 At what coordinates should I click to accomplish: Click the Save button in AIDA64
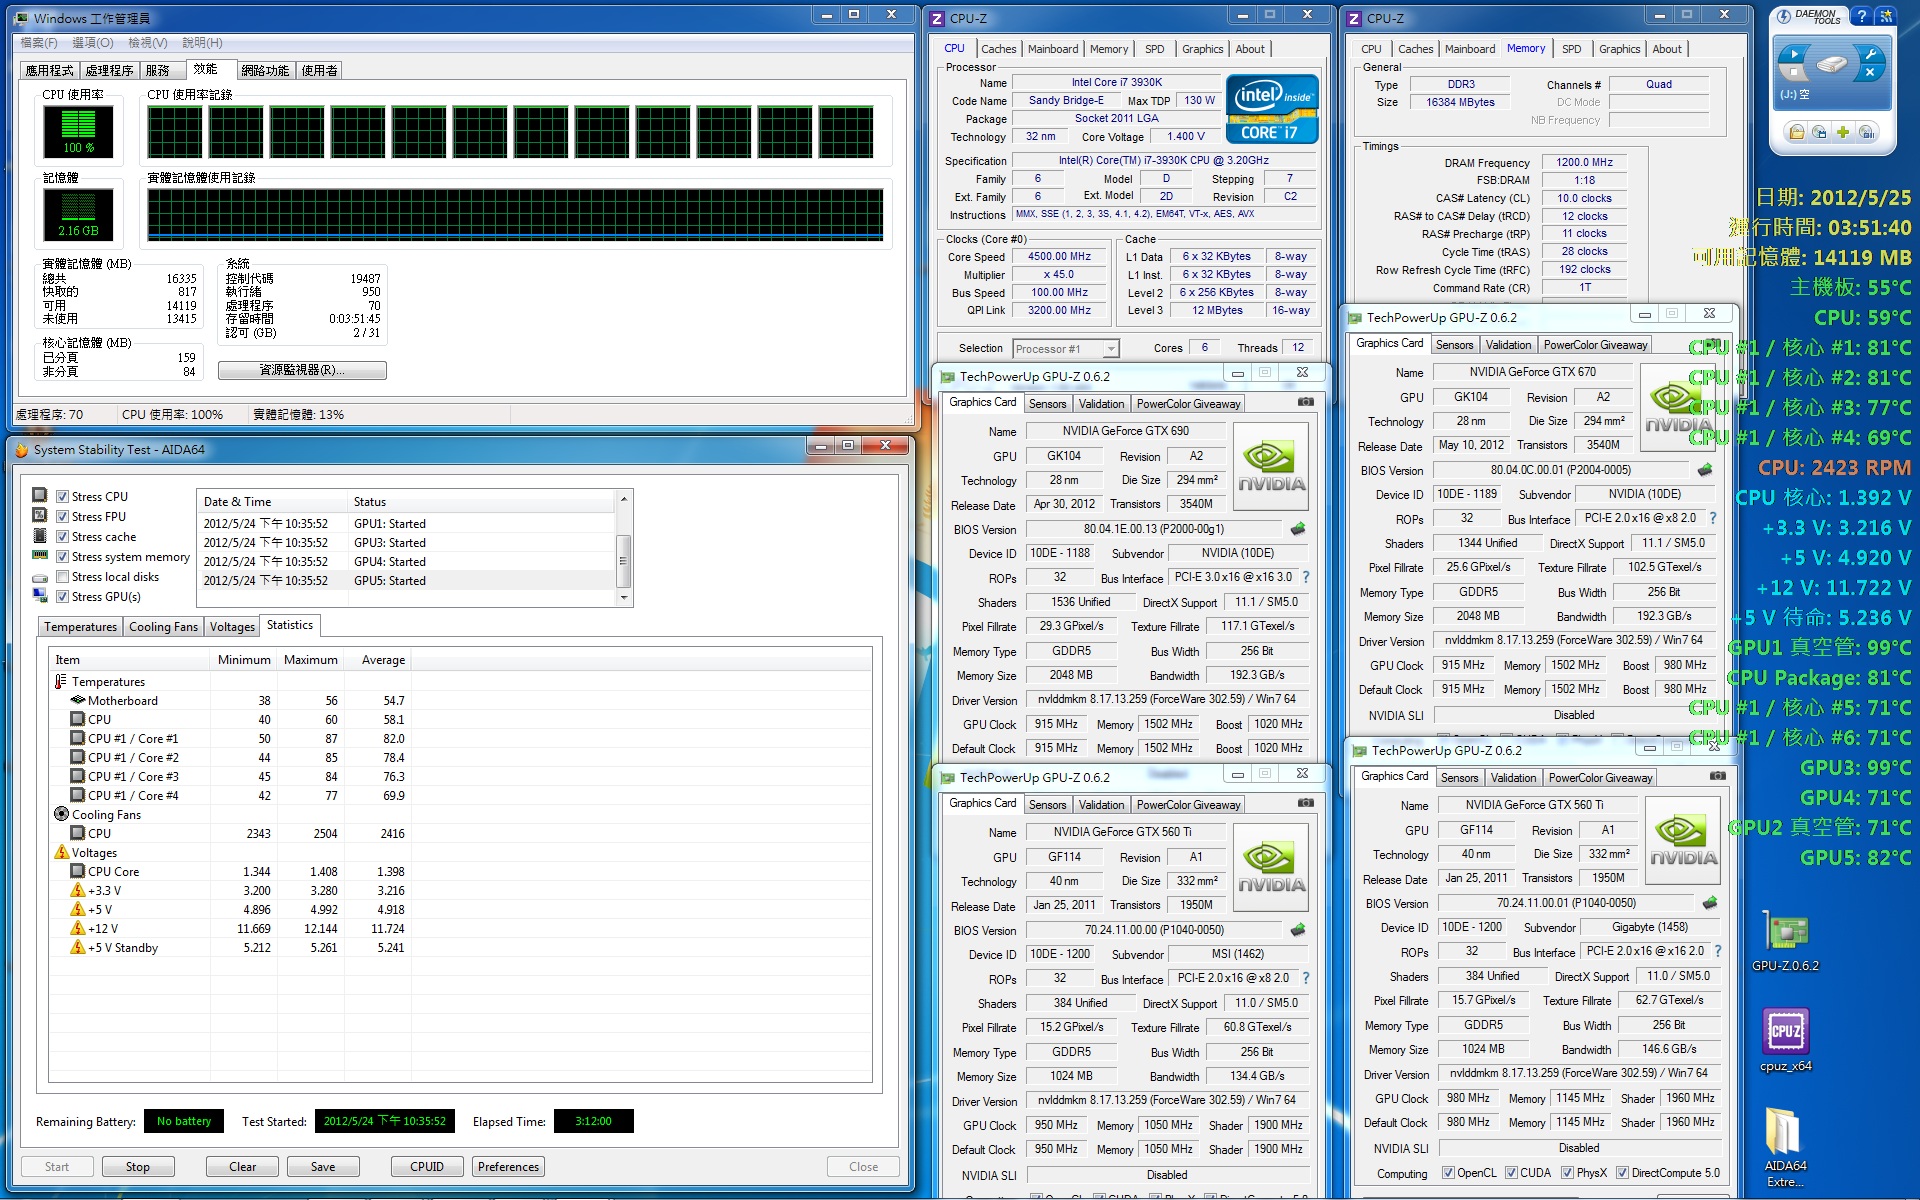click(323, 1167)
